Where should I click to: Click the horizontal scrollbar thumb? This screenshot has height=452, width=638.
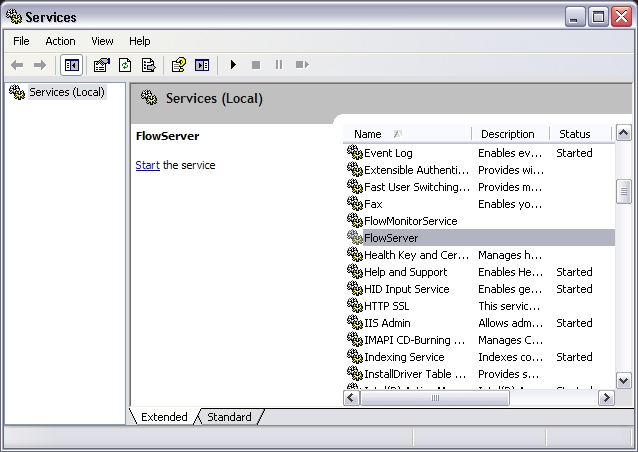pyautogui.click(x=435, y=397)
